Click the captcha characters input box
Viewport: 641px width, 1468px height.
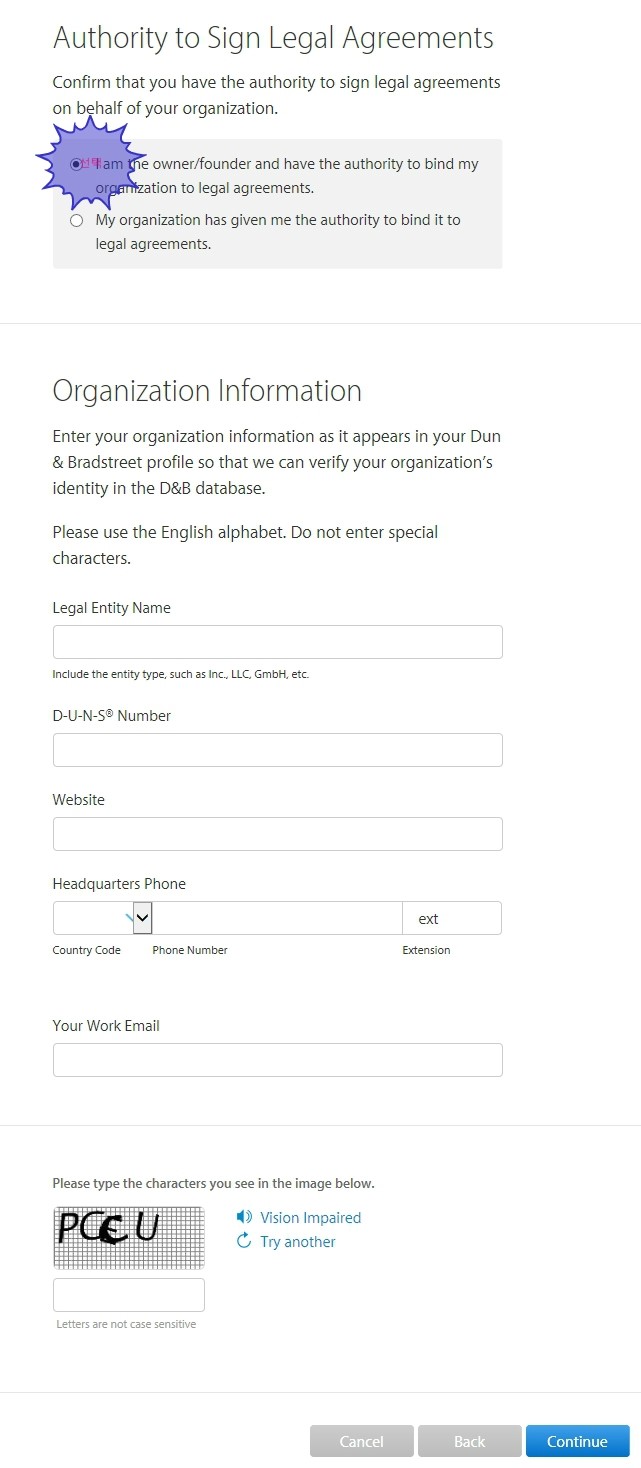pyautogui.click(x=129, y=1295)
